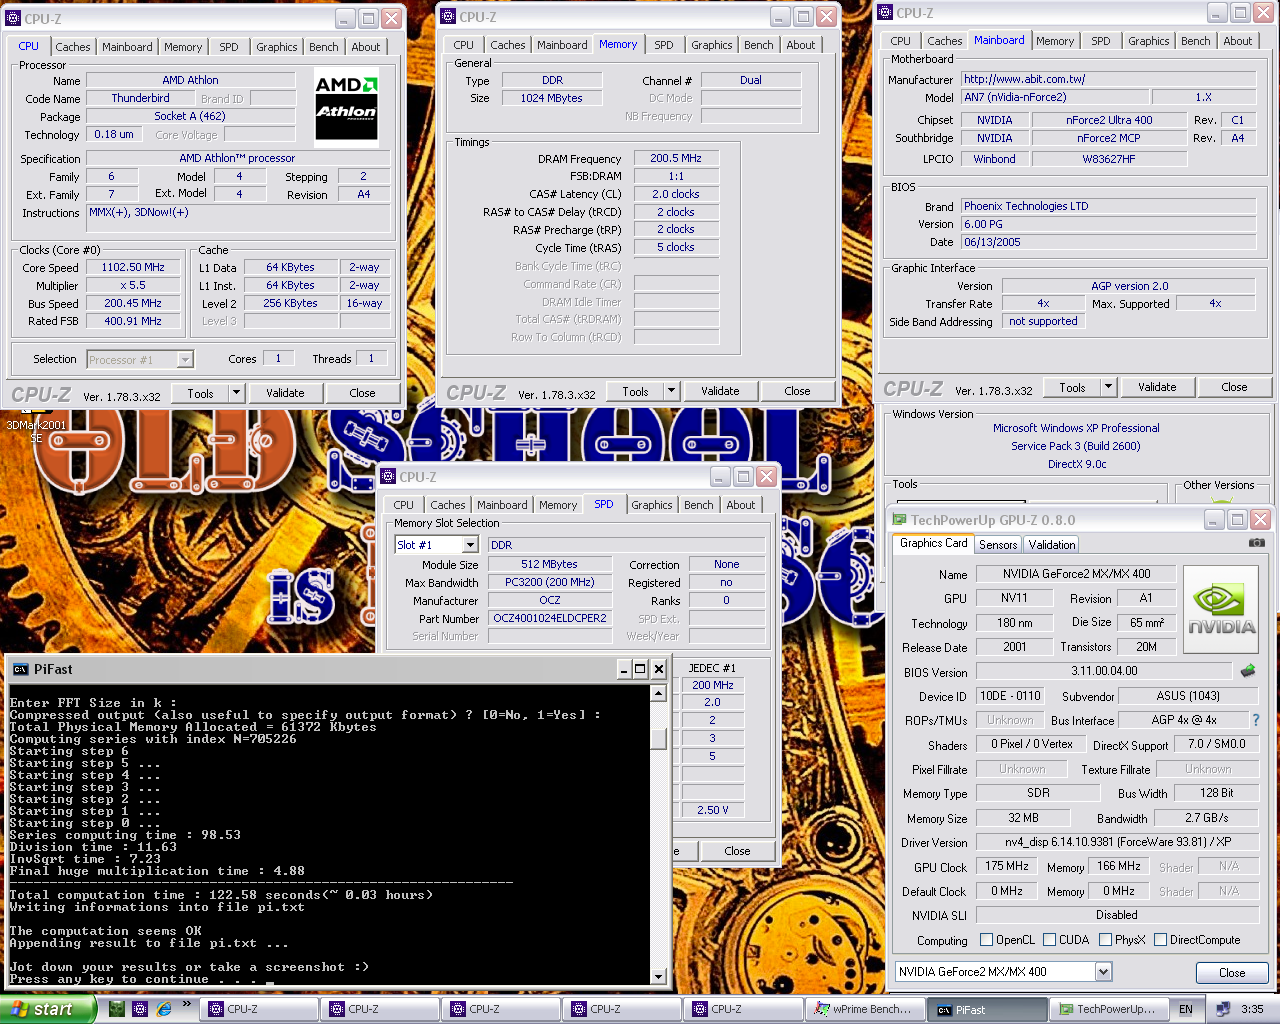Click the Bus Interface question mark icon
Image resolution: width=1280 pixels, height=1024 pixels.
(1256, 720)
